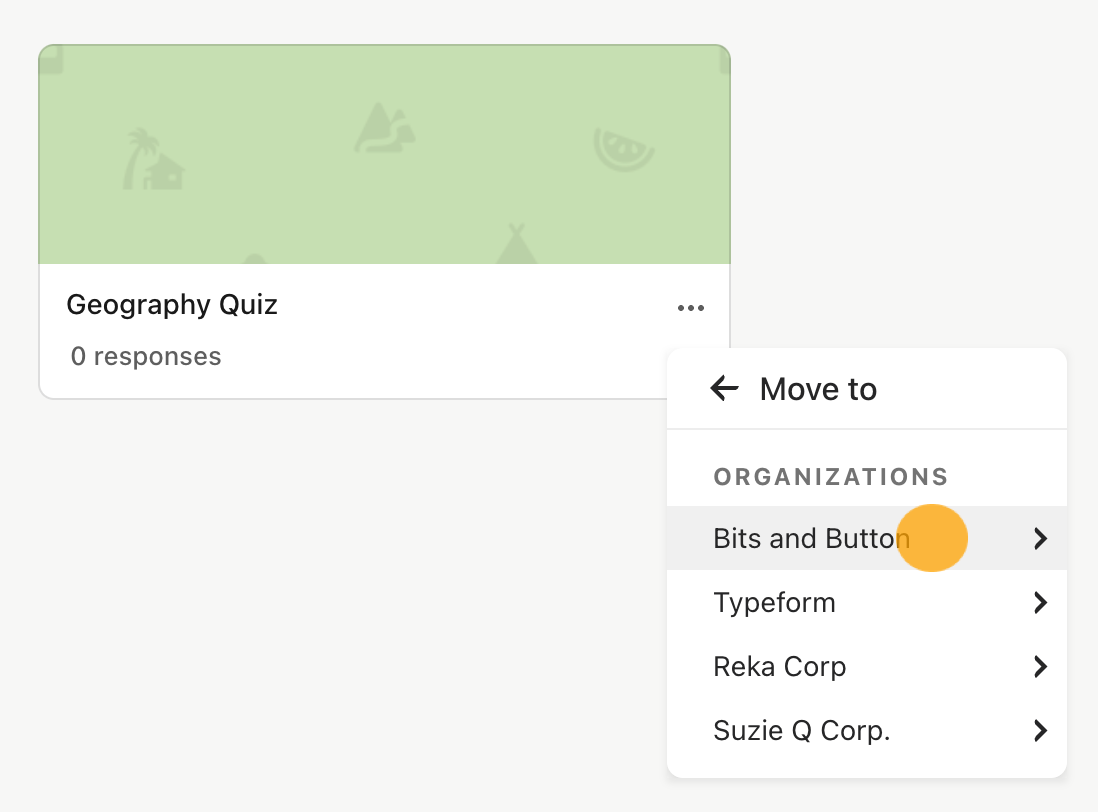Expand the Reka Corp chevron arrow
The image size is (1098, 812).
1041,666
